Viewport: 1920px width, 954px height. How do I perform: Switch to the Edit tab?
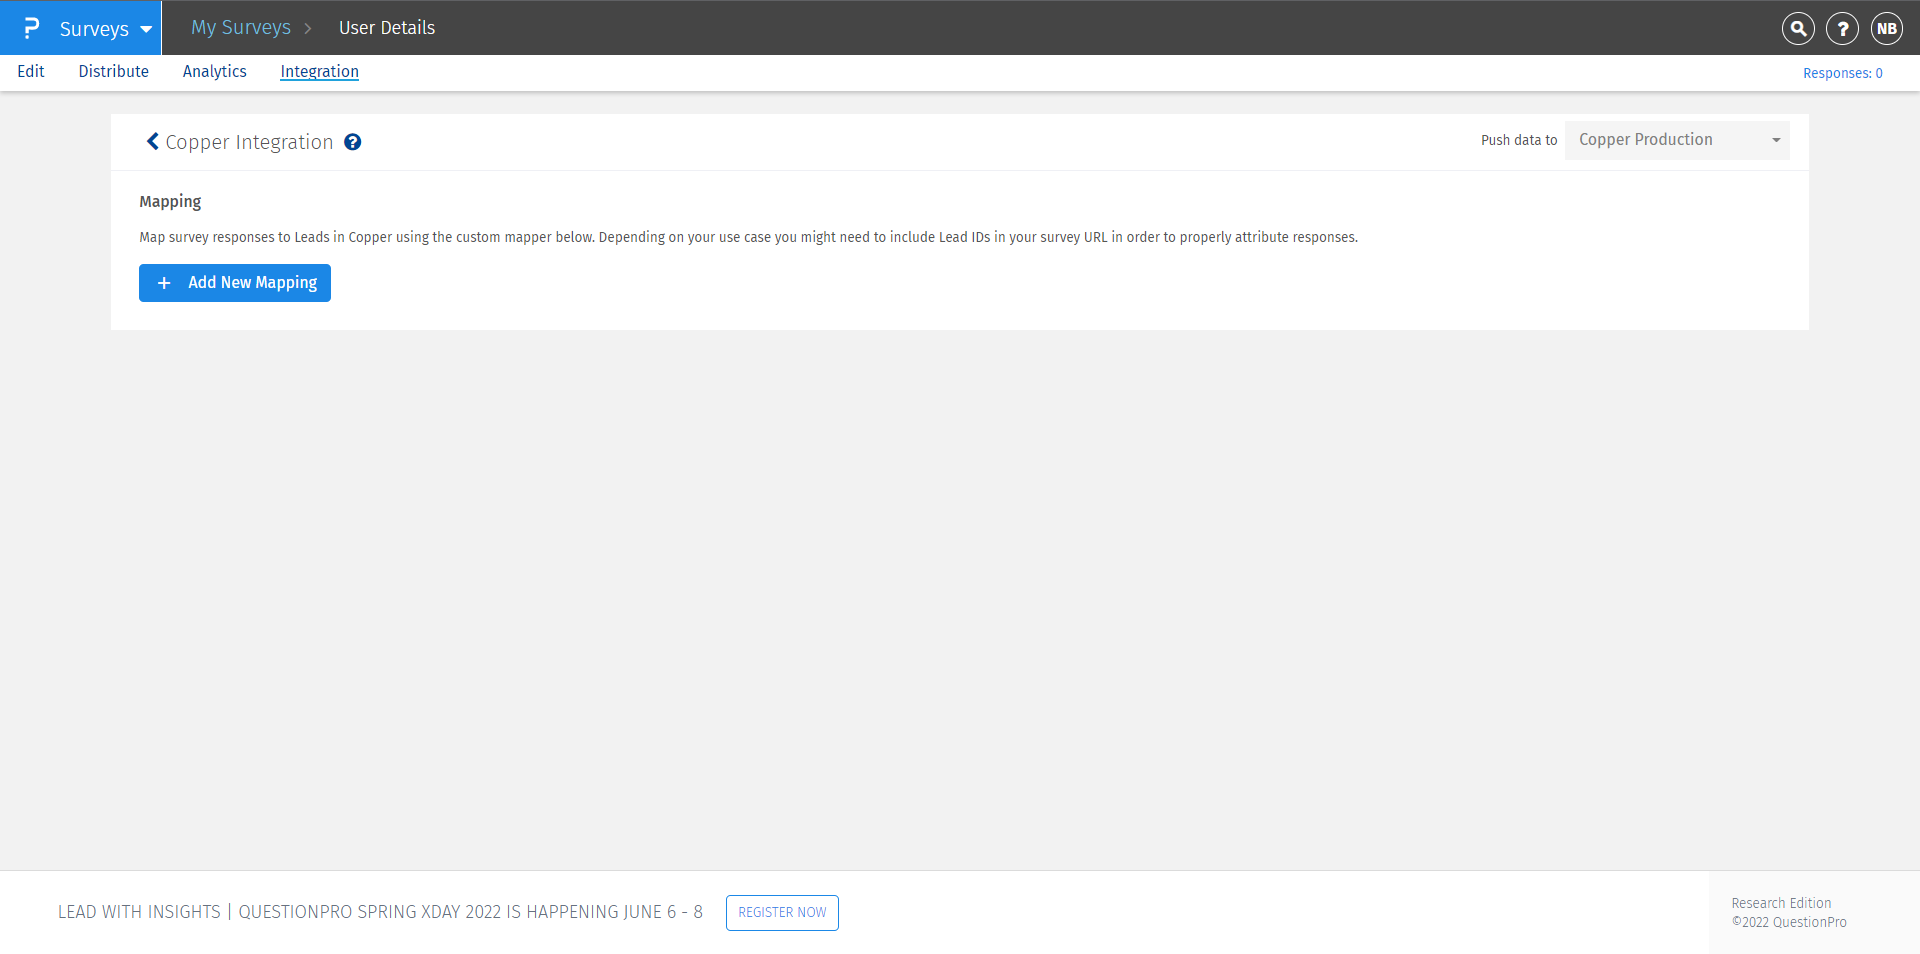(31, 71)
